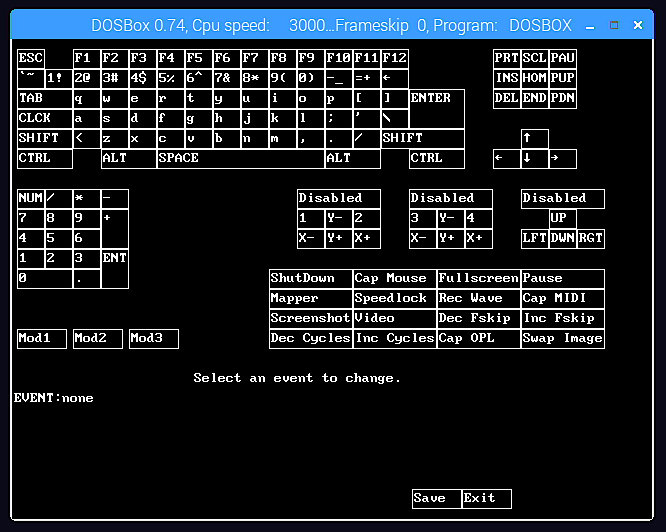Select the Mod2 modifier box
Screen dimensions: 666x532
point(98,339)
